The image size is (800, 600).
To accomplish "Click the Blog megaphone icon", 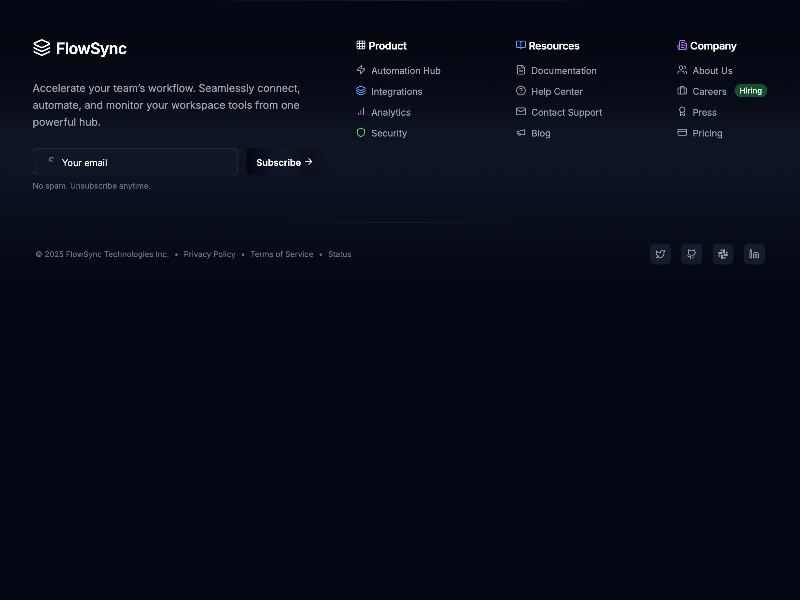I will click(x=521, y=133).
